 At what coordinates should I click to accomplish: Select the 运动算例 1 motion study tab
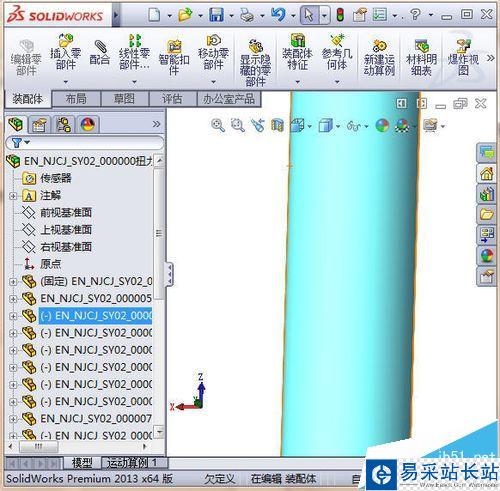coord(131,463)
